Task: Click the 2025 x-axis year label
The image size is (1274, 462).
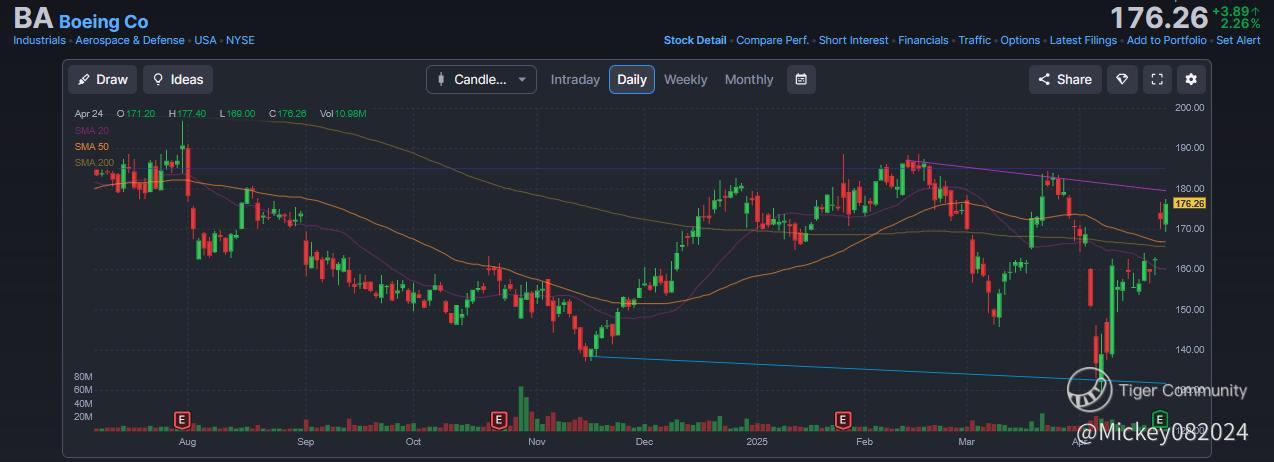Action: point(756,440)
